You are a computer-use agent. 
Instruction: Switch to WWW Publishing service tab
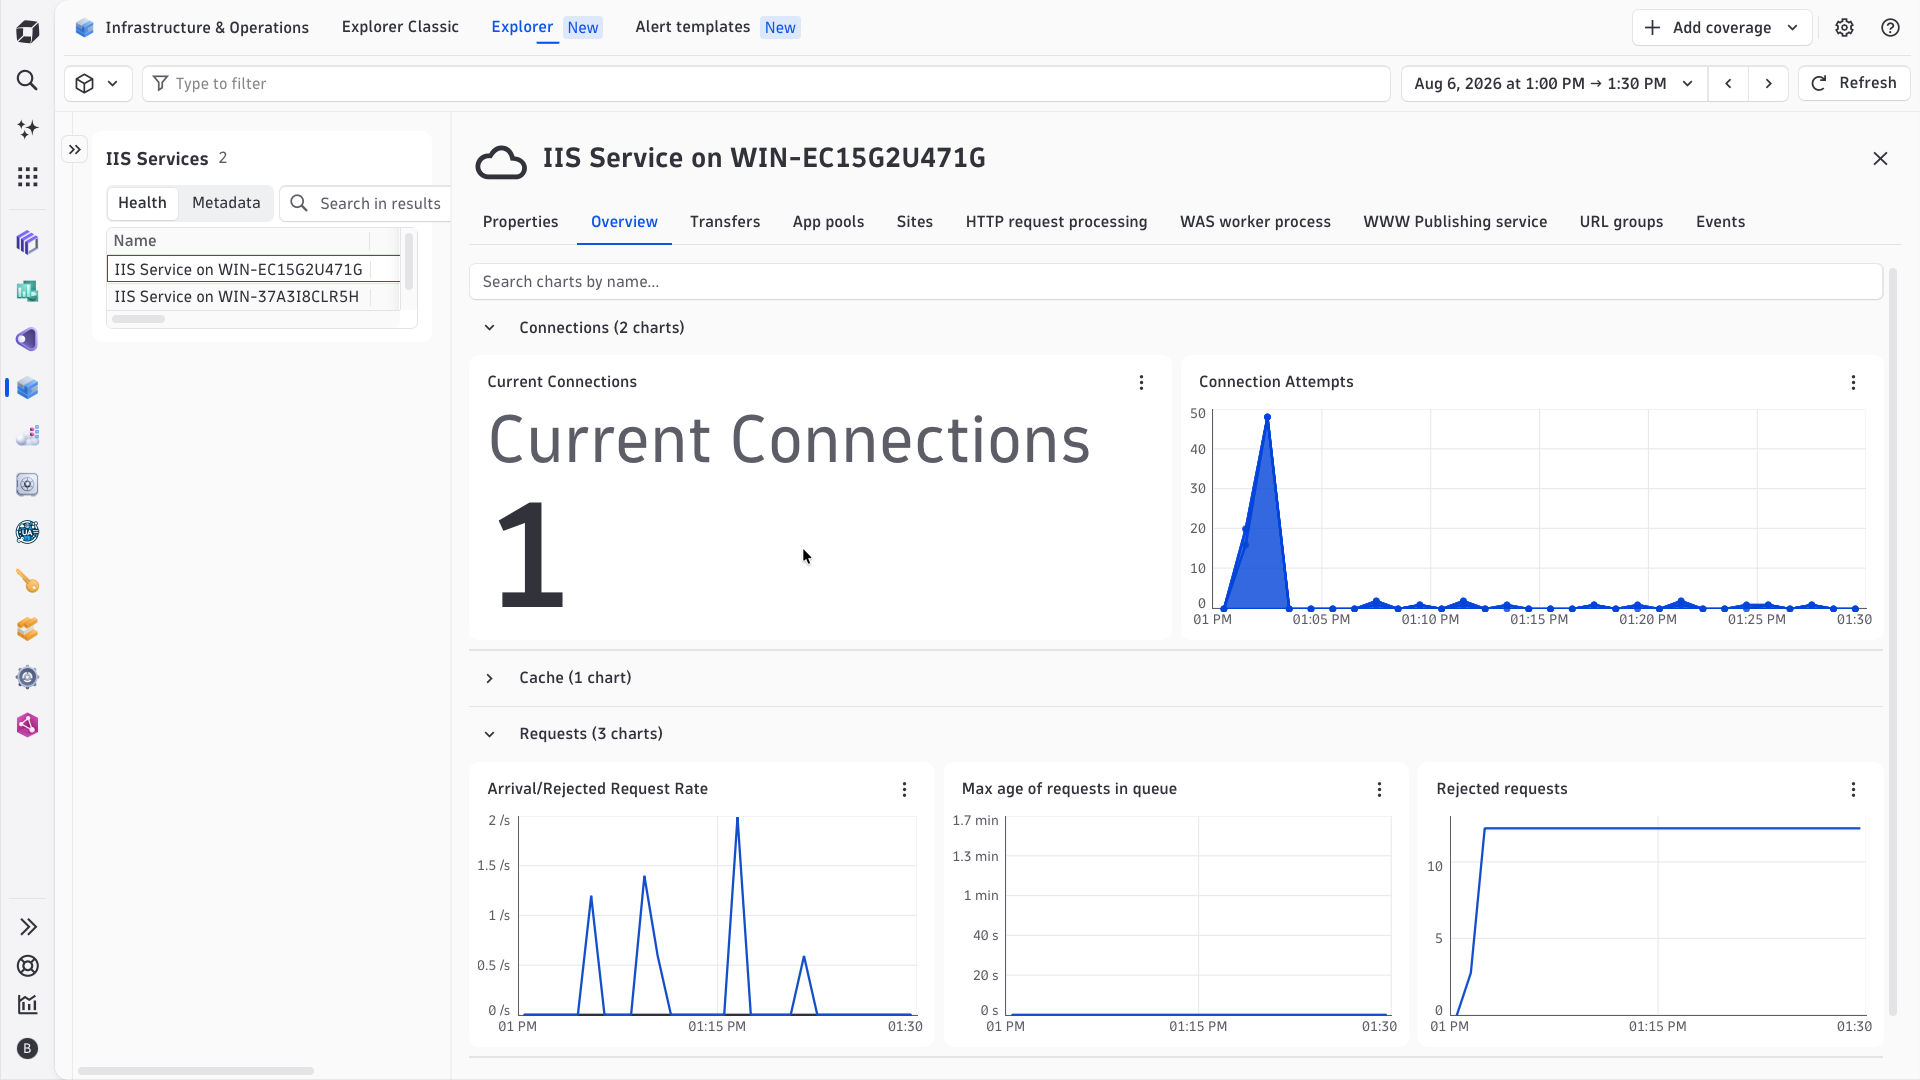[1455, 222]
